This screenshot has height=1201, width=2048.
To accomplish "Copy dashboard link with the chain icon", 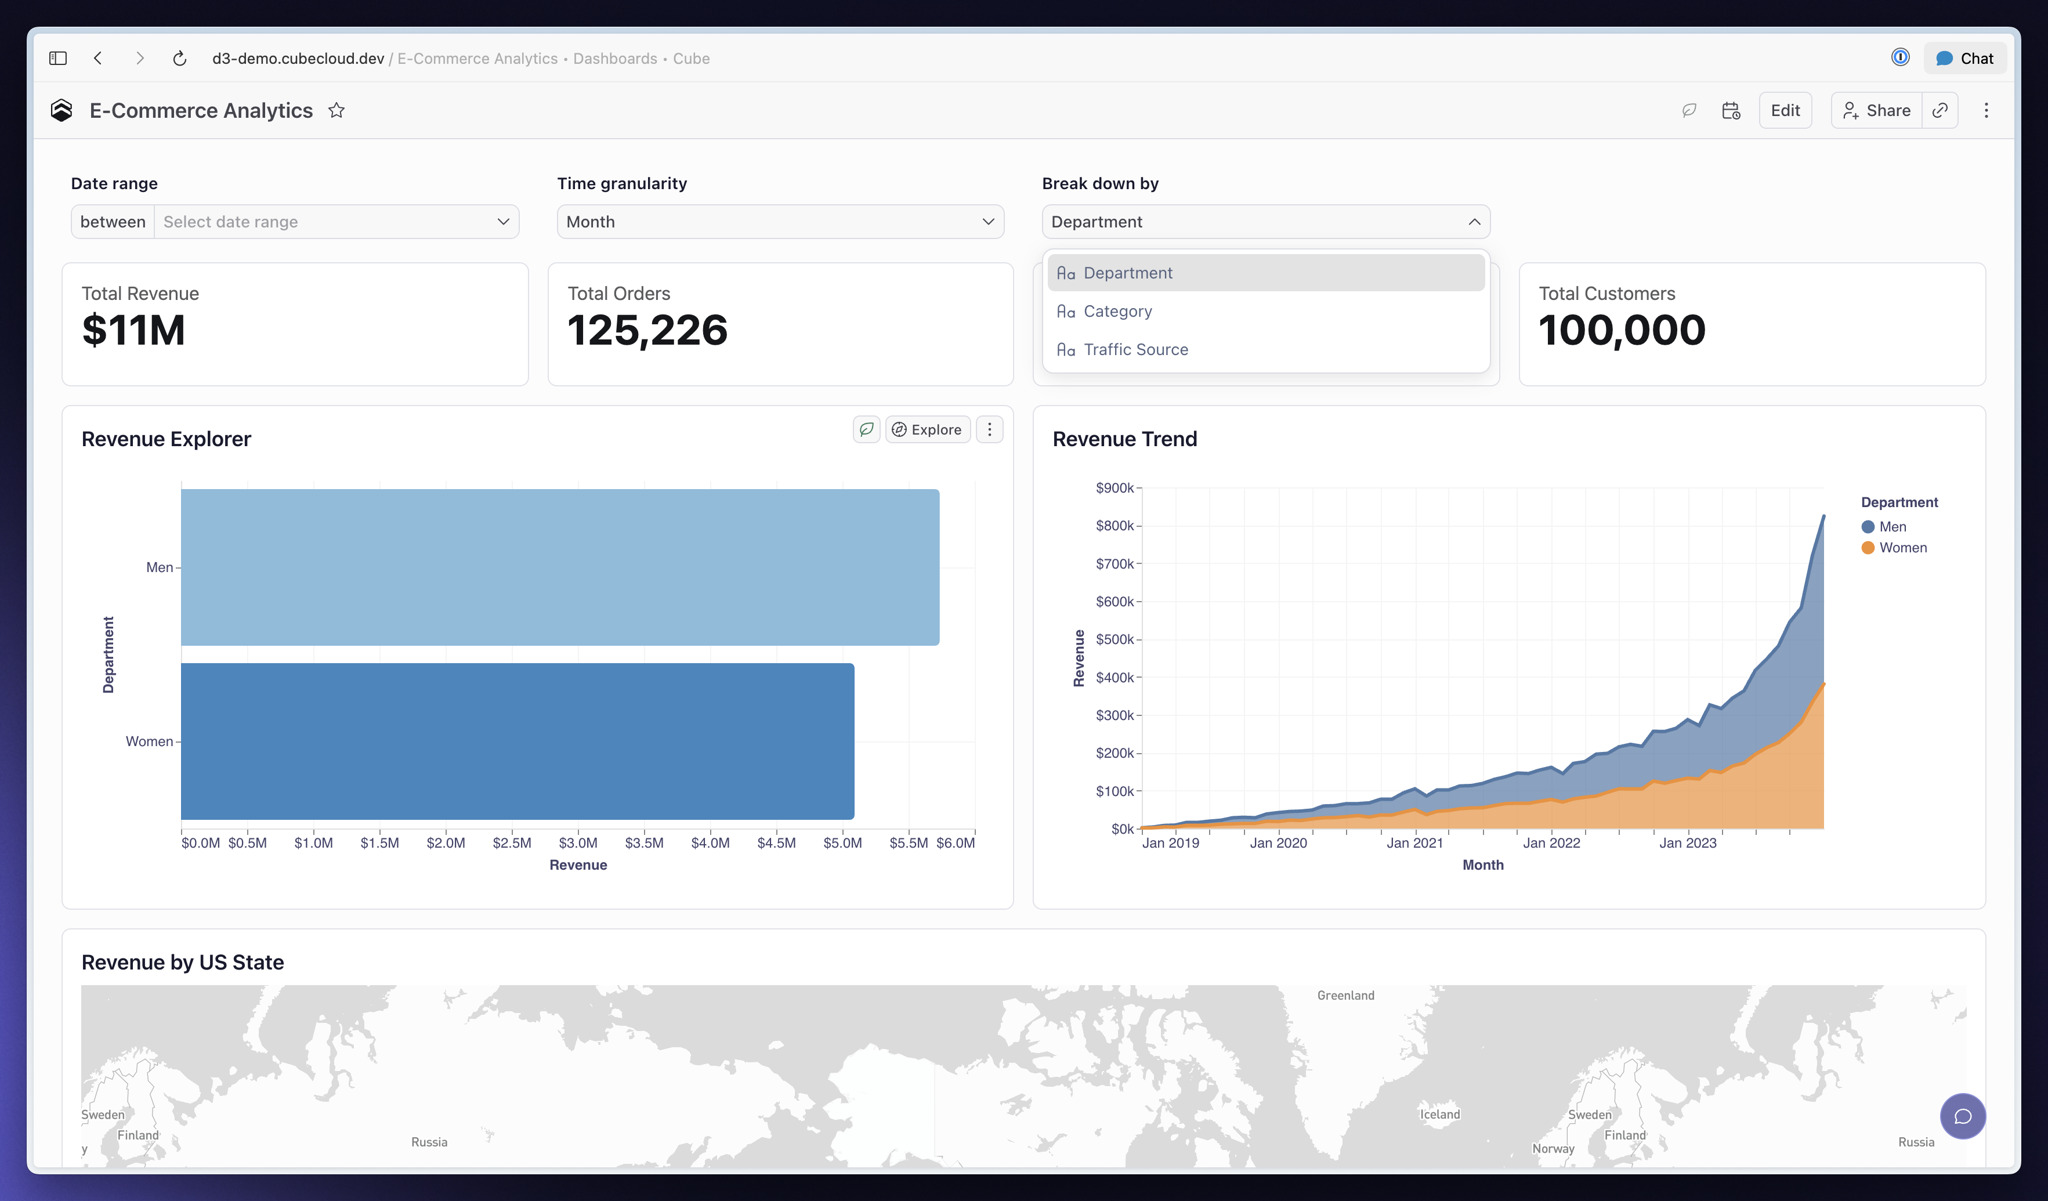I will click(1940, 110).
